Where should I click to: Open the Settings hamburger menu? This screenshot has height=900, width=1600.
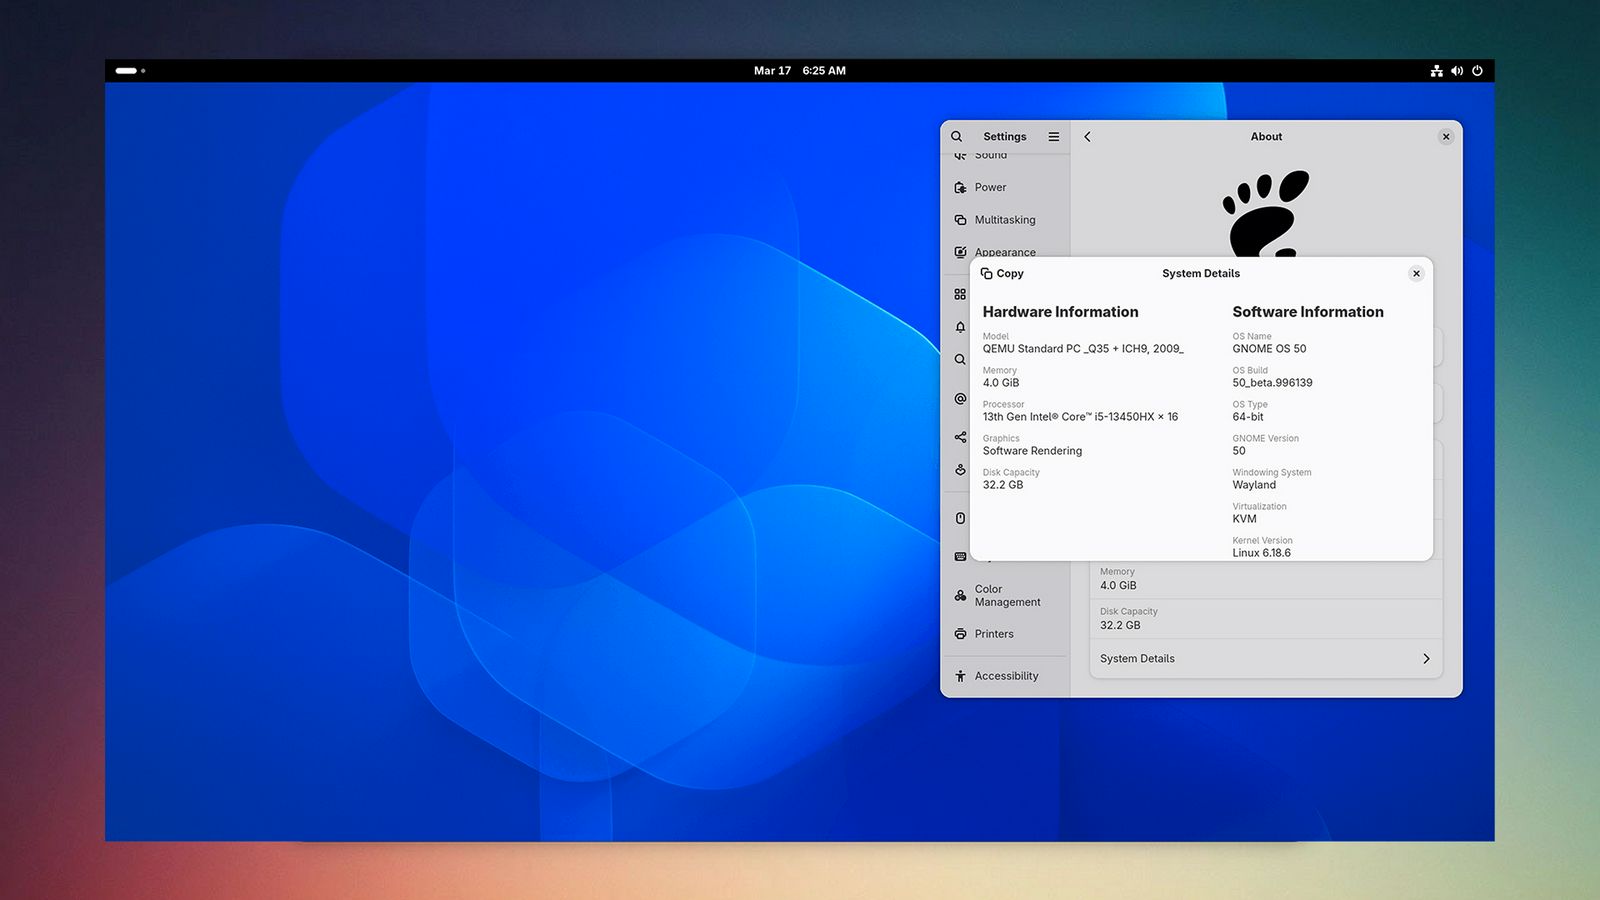1053,137
